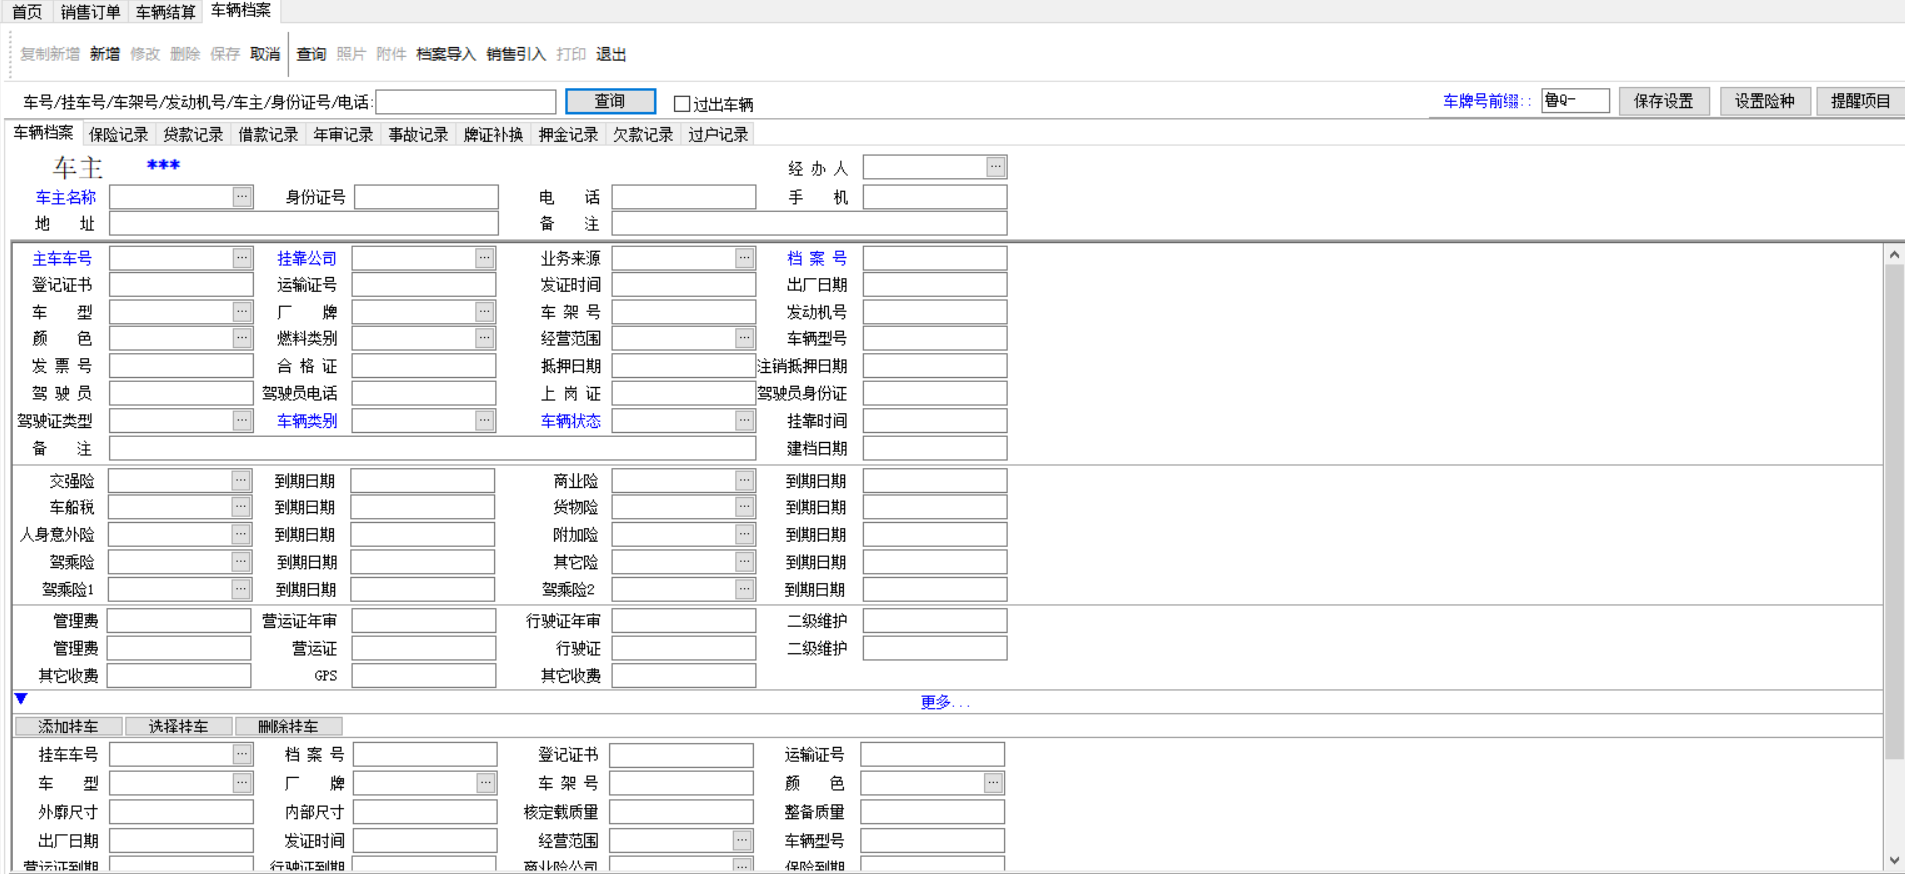Open the trailer 车型 lookup button

point(242,783)
